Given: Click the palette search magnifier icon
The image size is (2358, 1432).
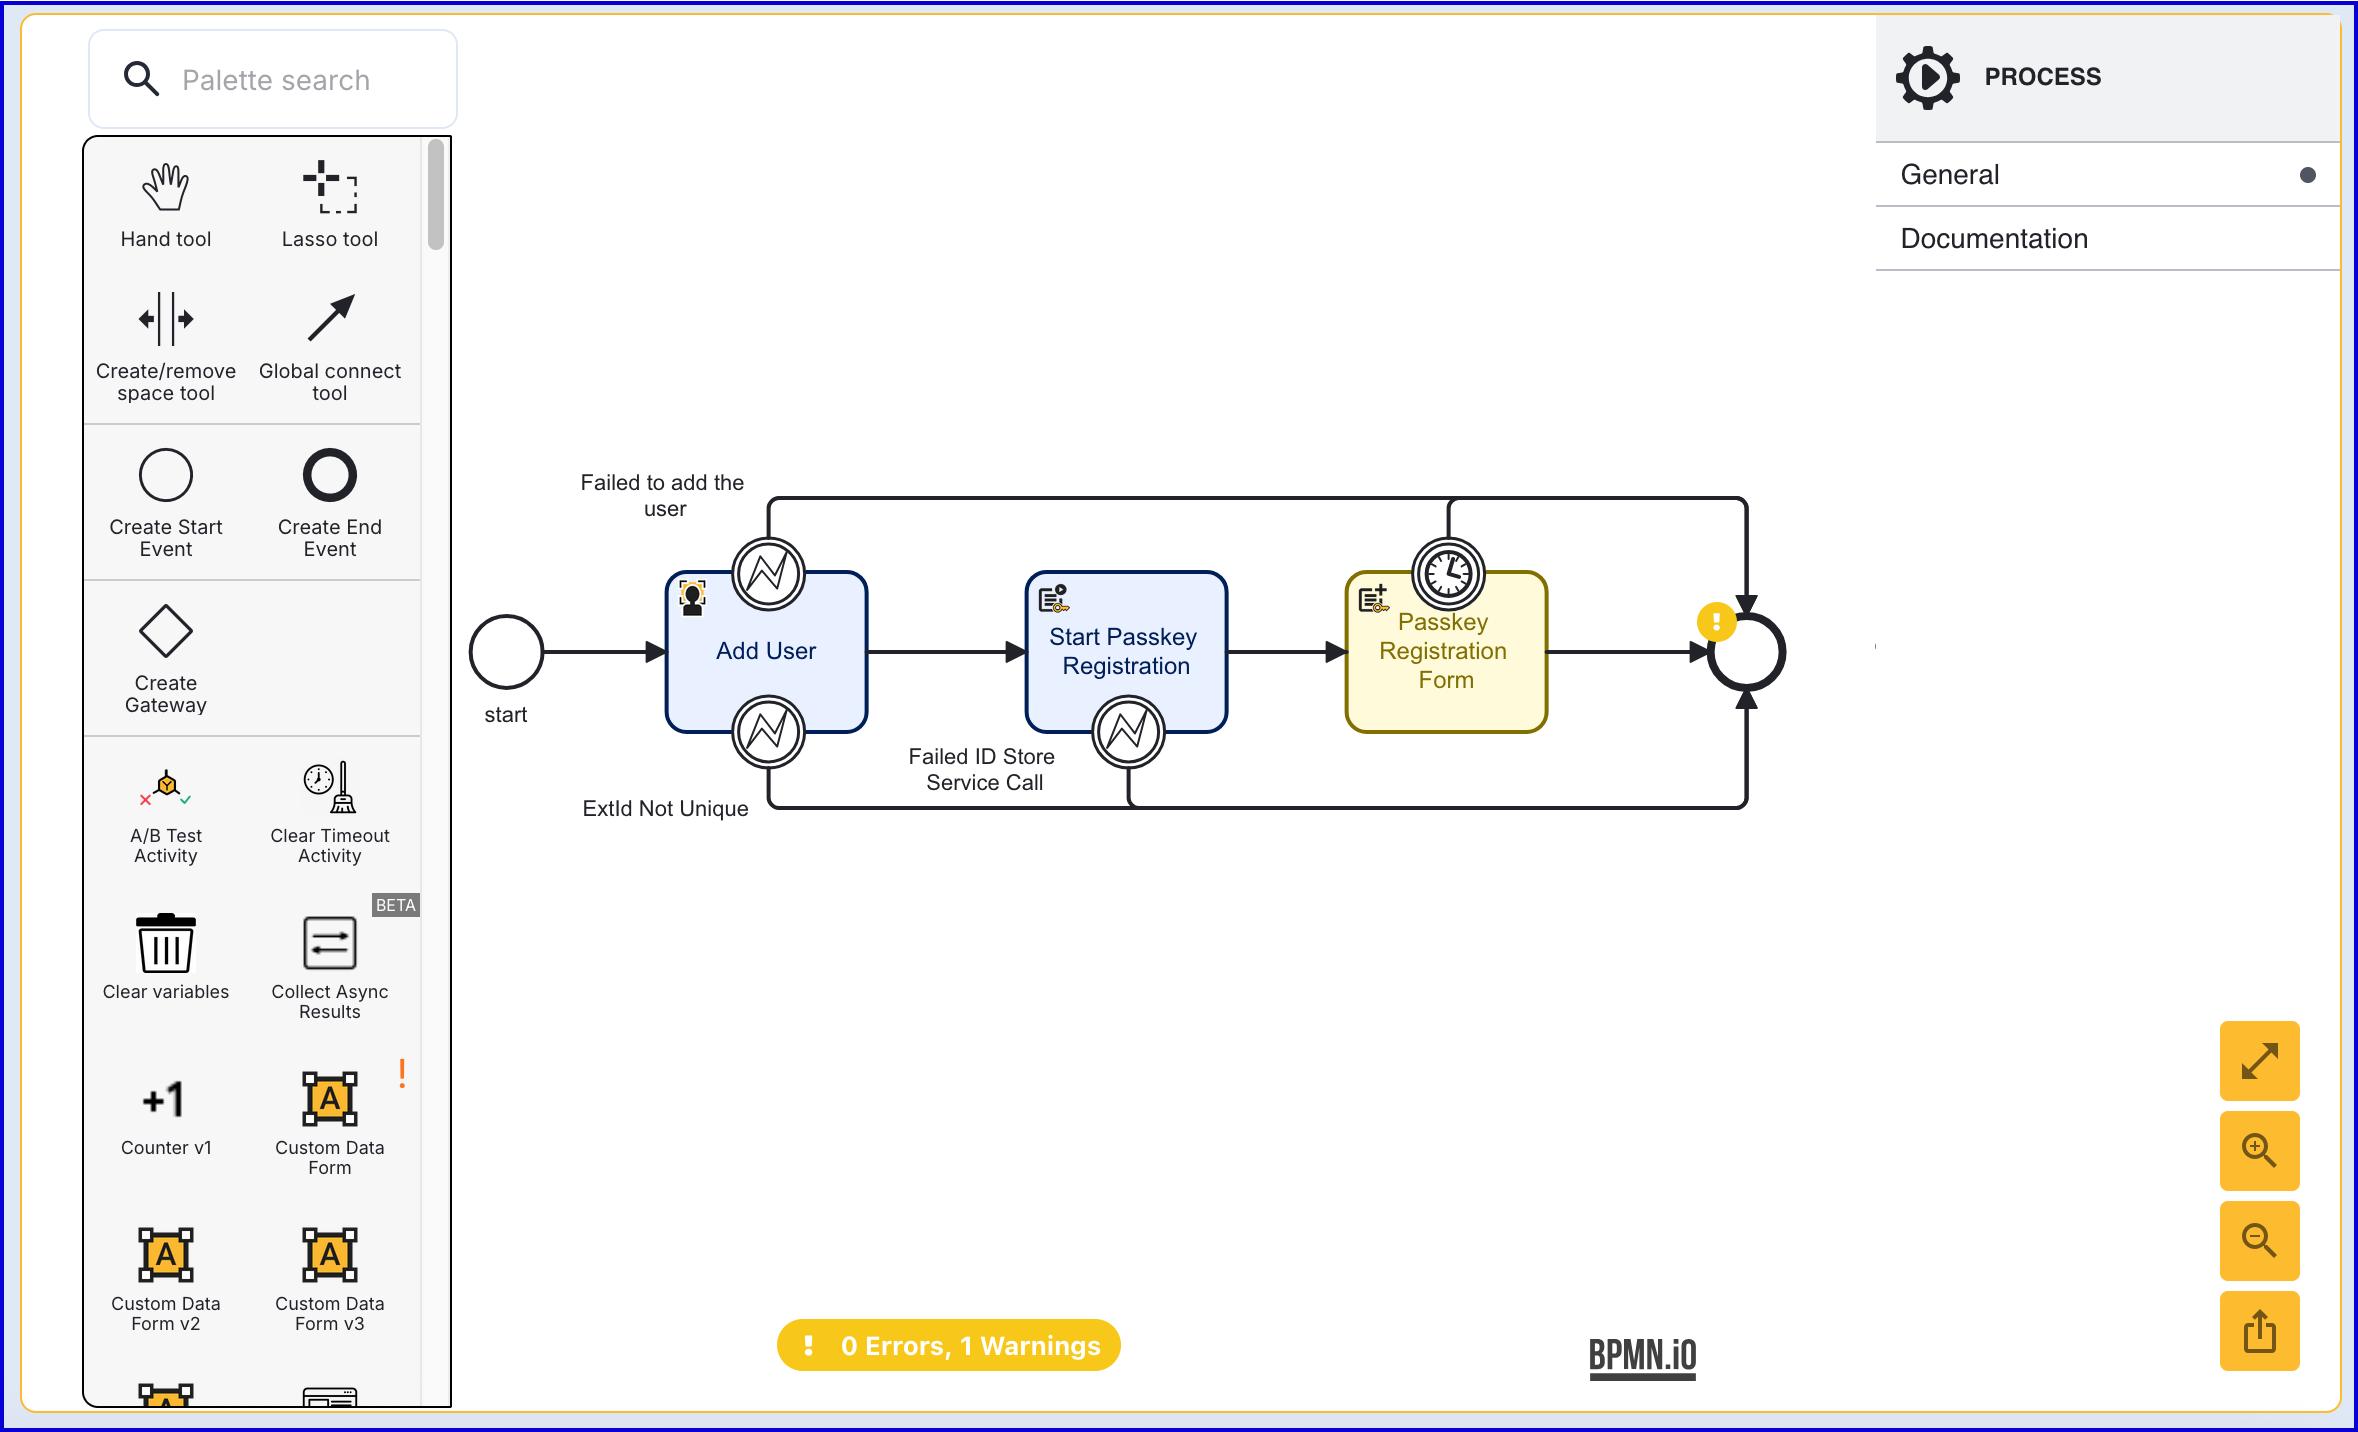Looking at the screenshot, I should pyautogui.click(x=141, y=79).
